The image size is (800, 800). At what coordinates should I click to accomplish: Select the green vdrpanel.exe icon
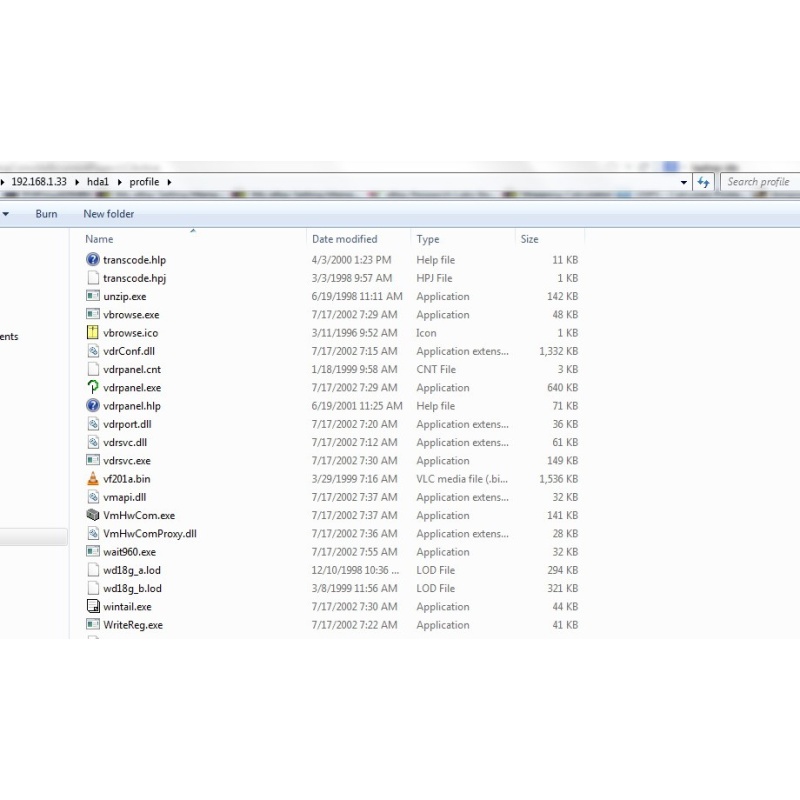[93, 388]
